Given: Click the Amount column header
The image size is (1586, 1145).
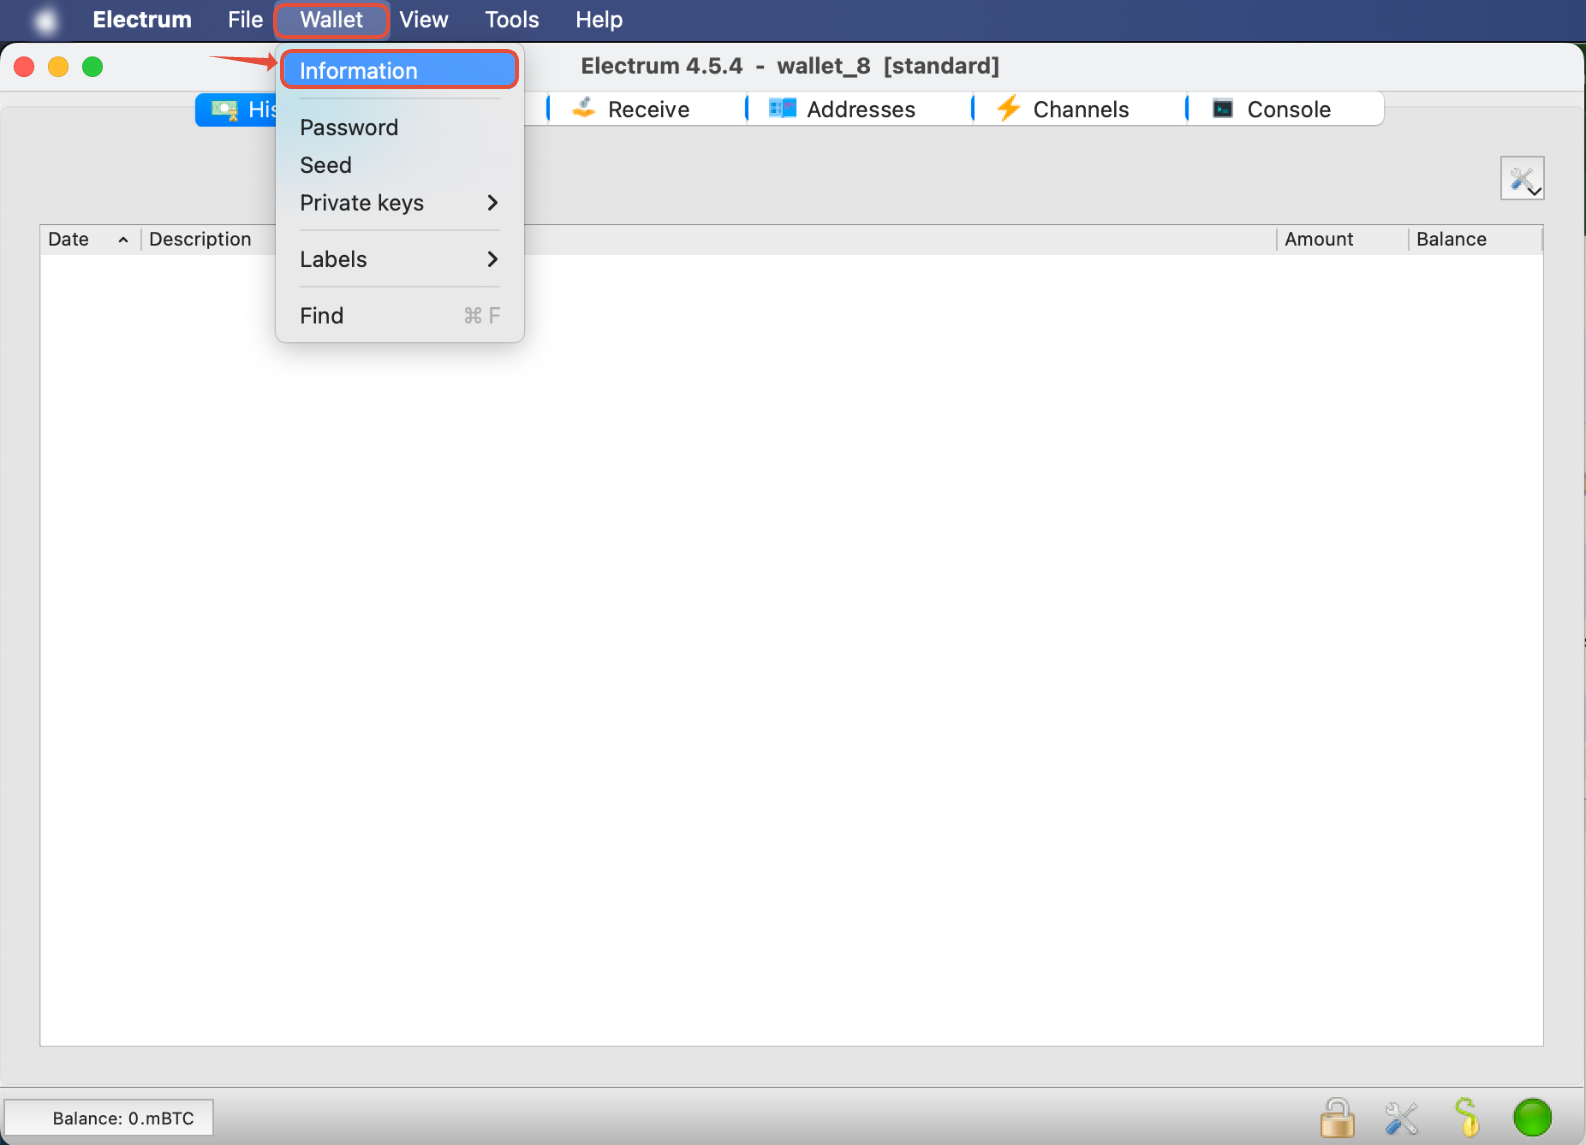Looking at the screenshot, I should [1342, 239].
